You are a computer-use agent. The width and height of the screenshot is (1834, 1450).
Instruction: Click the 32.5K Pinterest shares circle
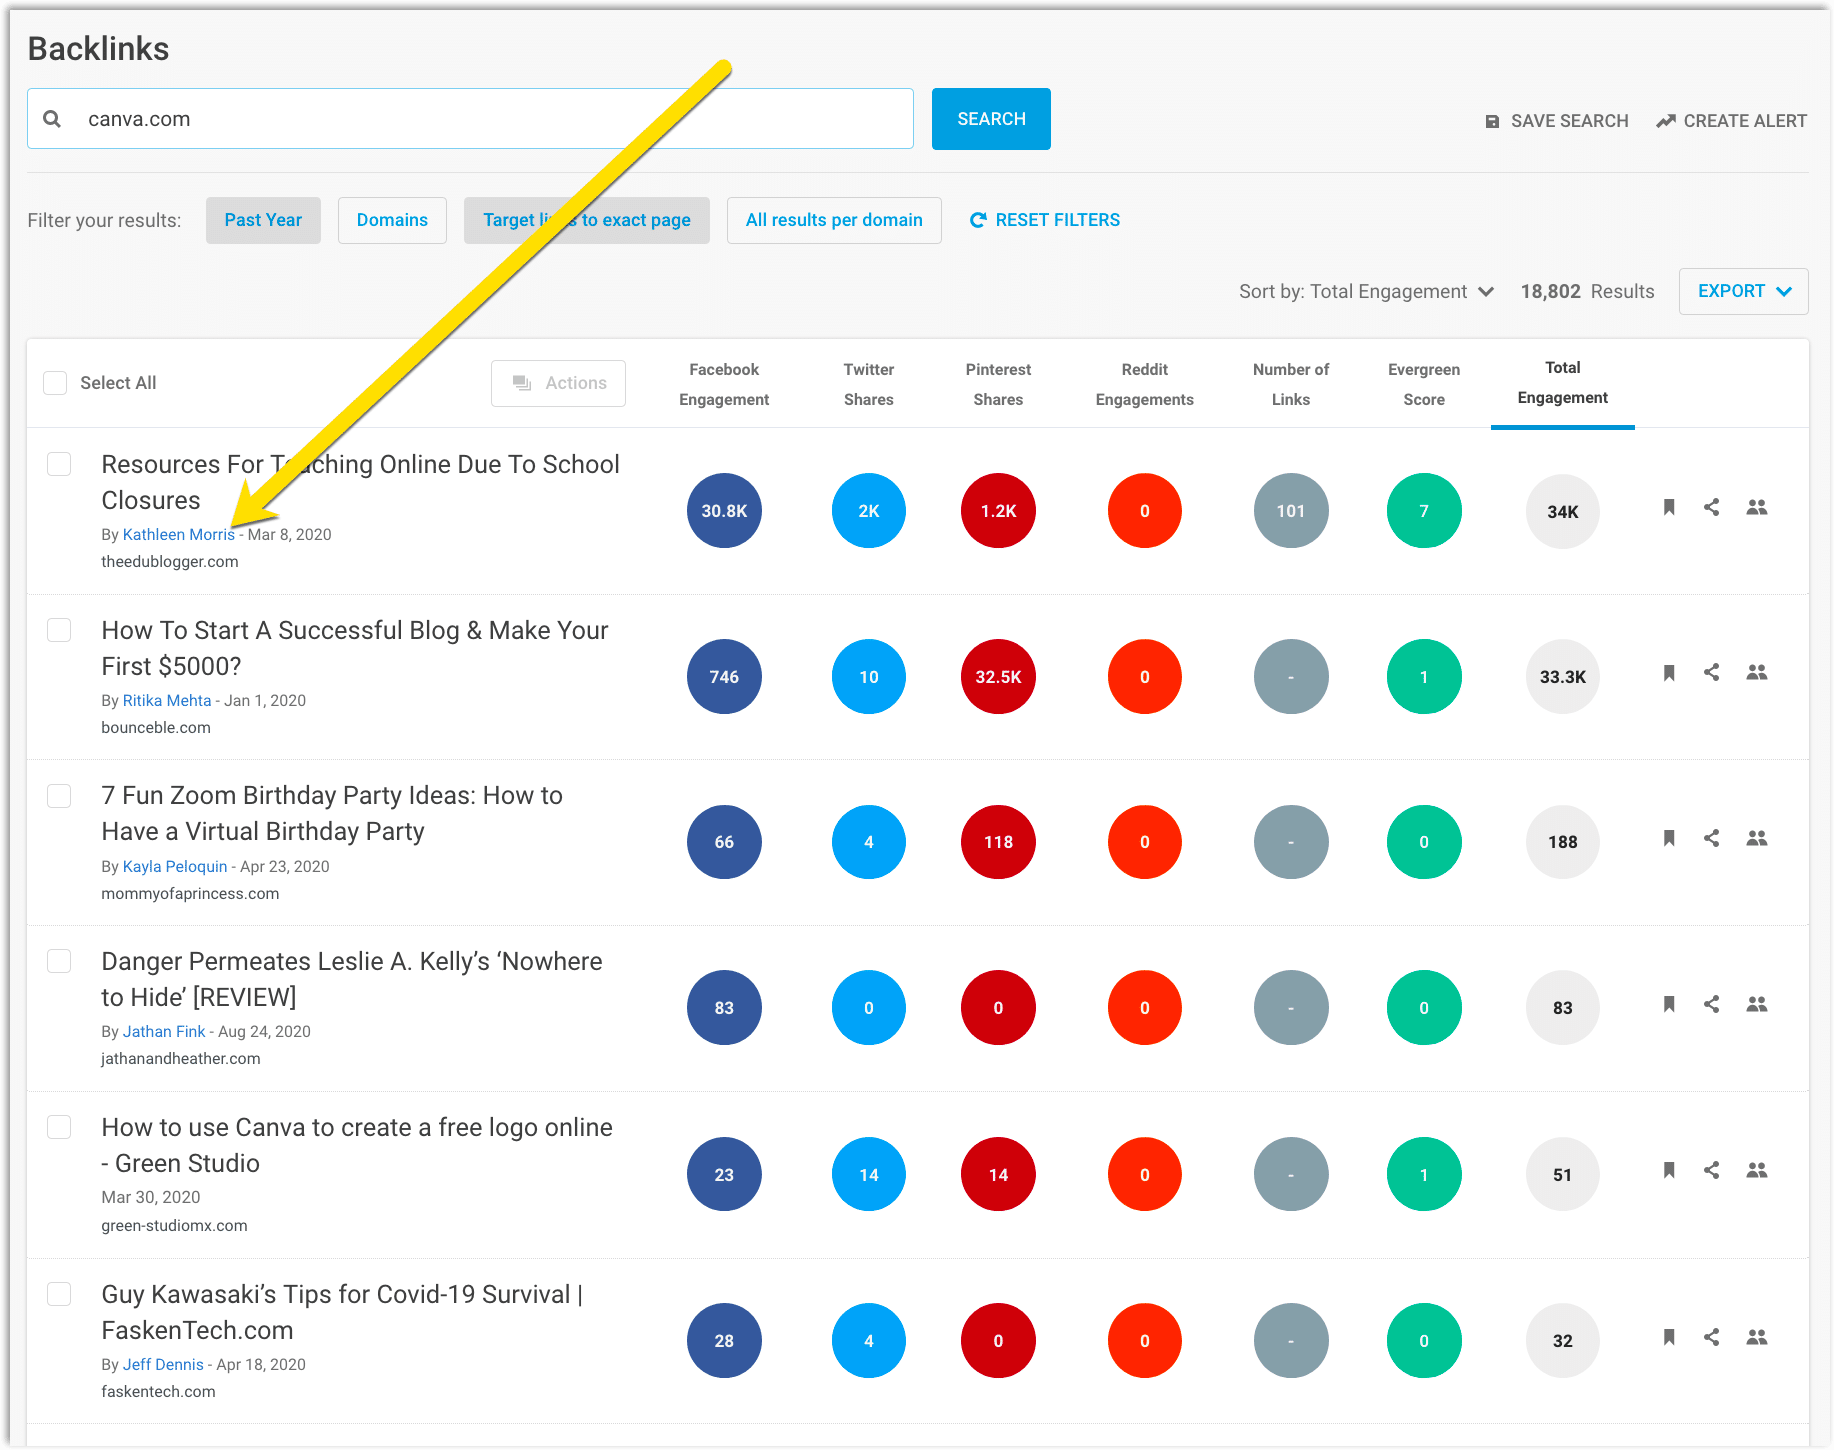998,677
